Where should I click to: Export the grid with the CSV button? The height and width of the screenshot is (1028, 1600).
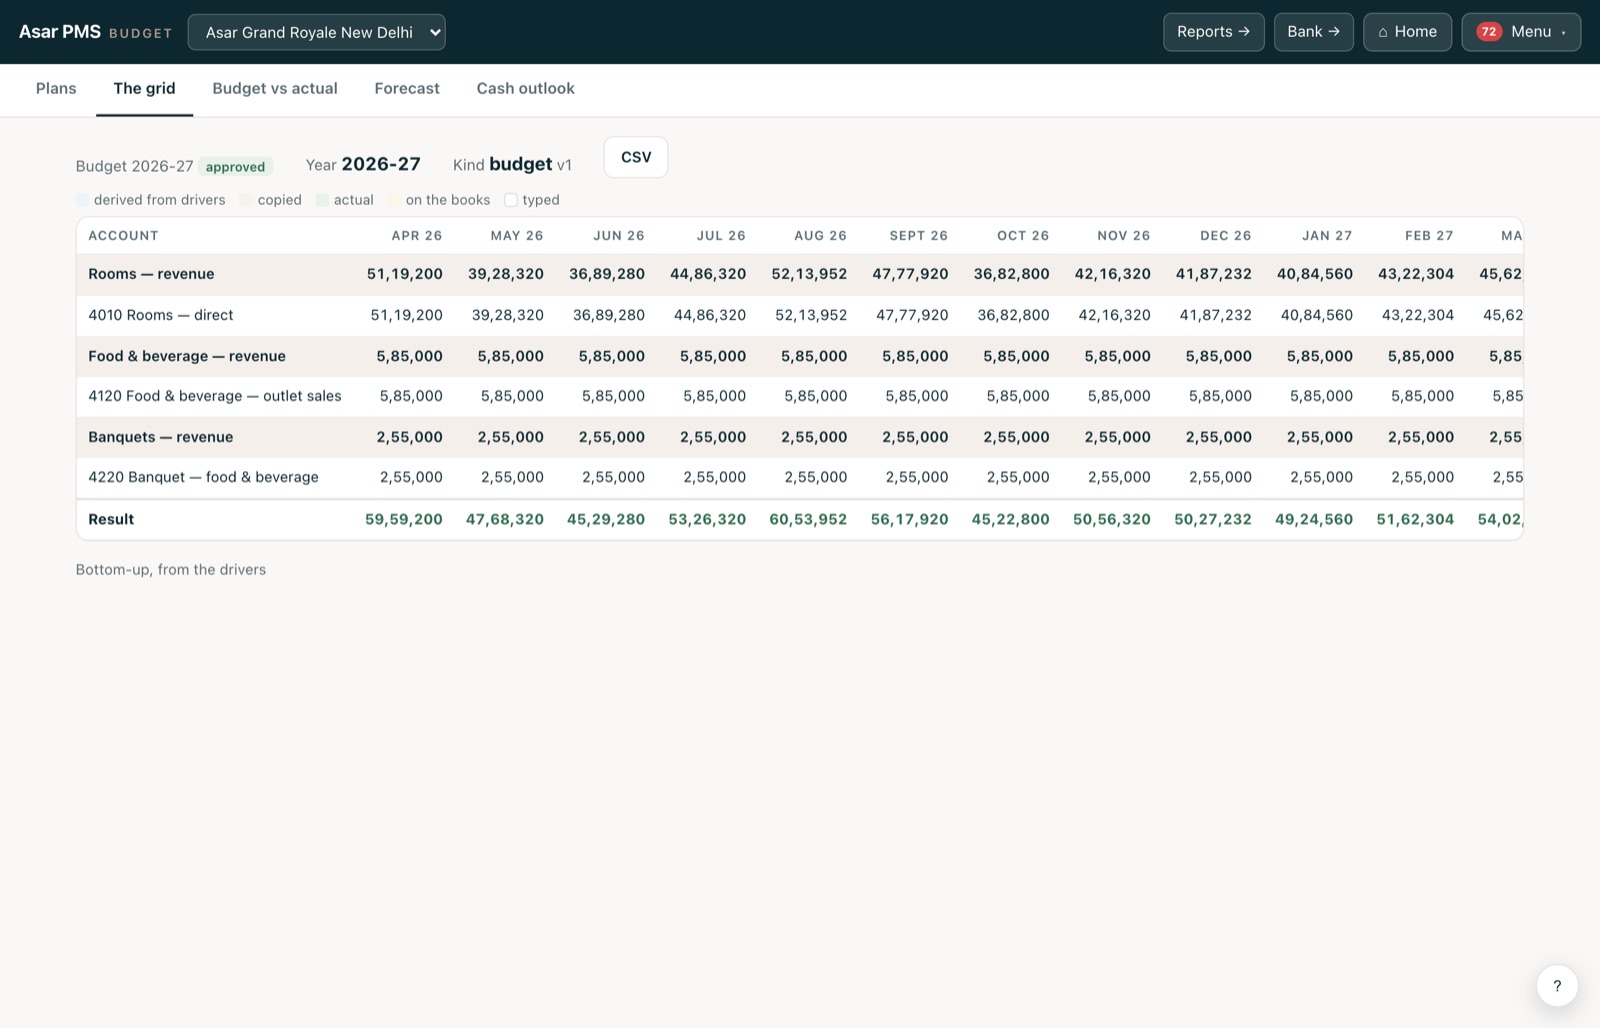pos(636,157)
